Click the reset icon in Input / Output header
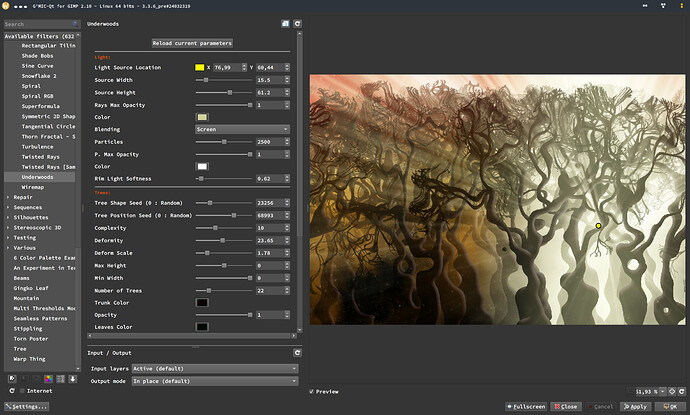Screen dimensions: 690x415 [297, 353]
